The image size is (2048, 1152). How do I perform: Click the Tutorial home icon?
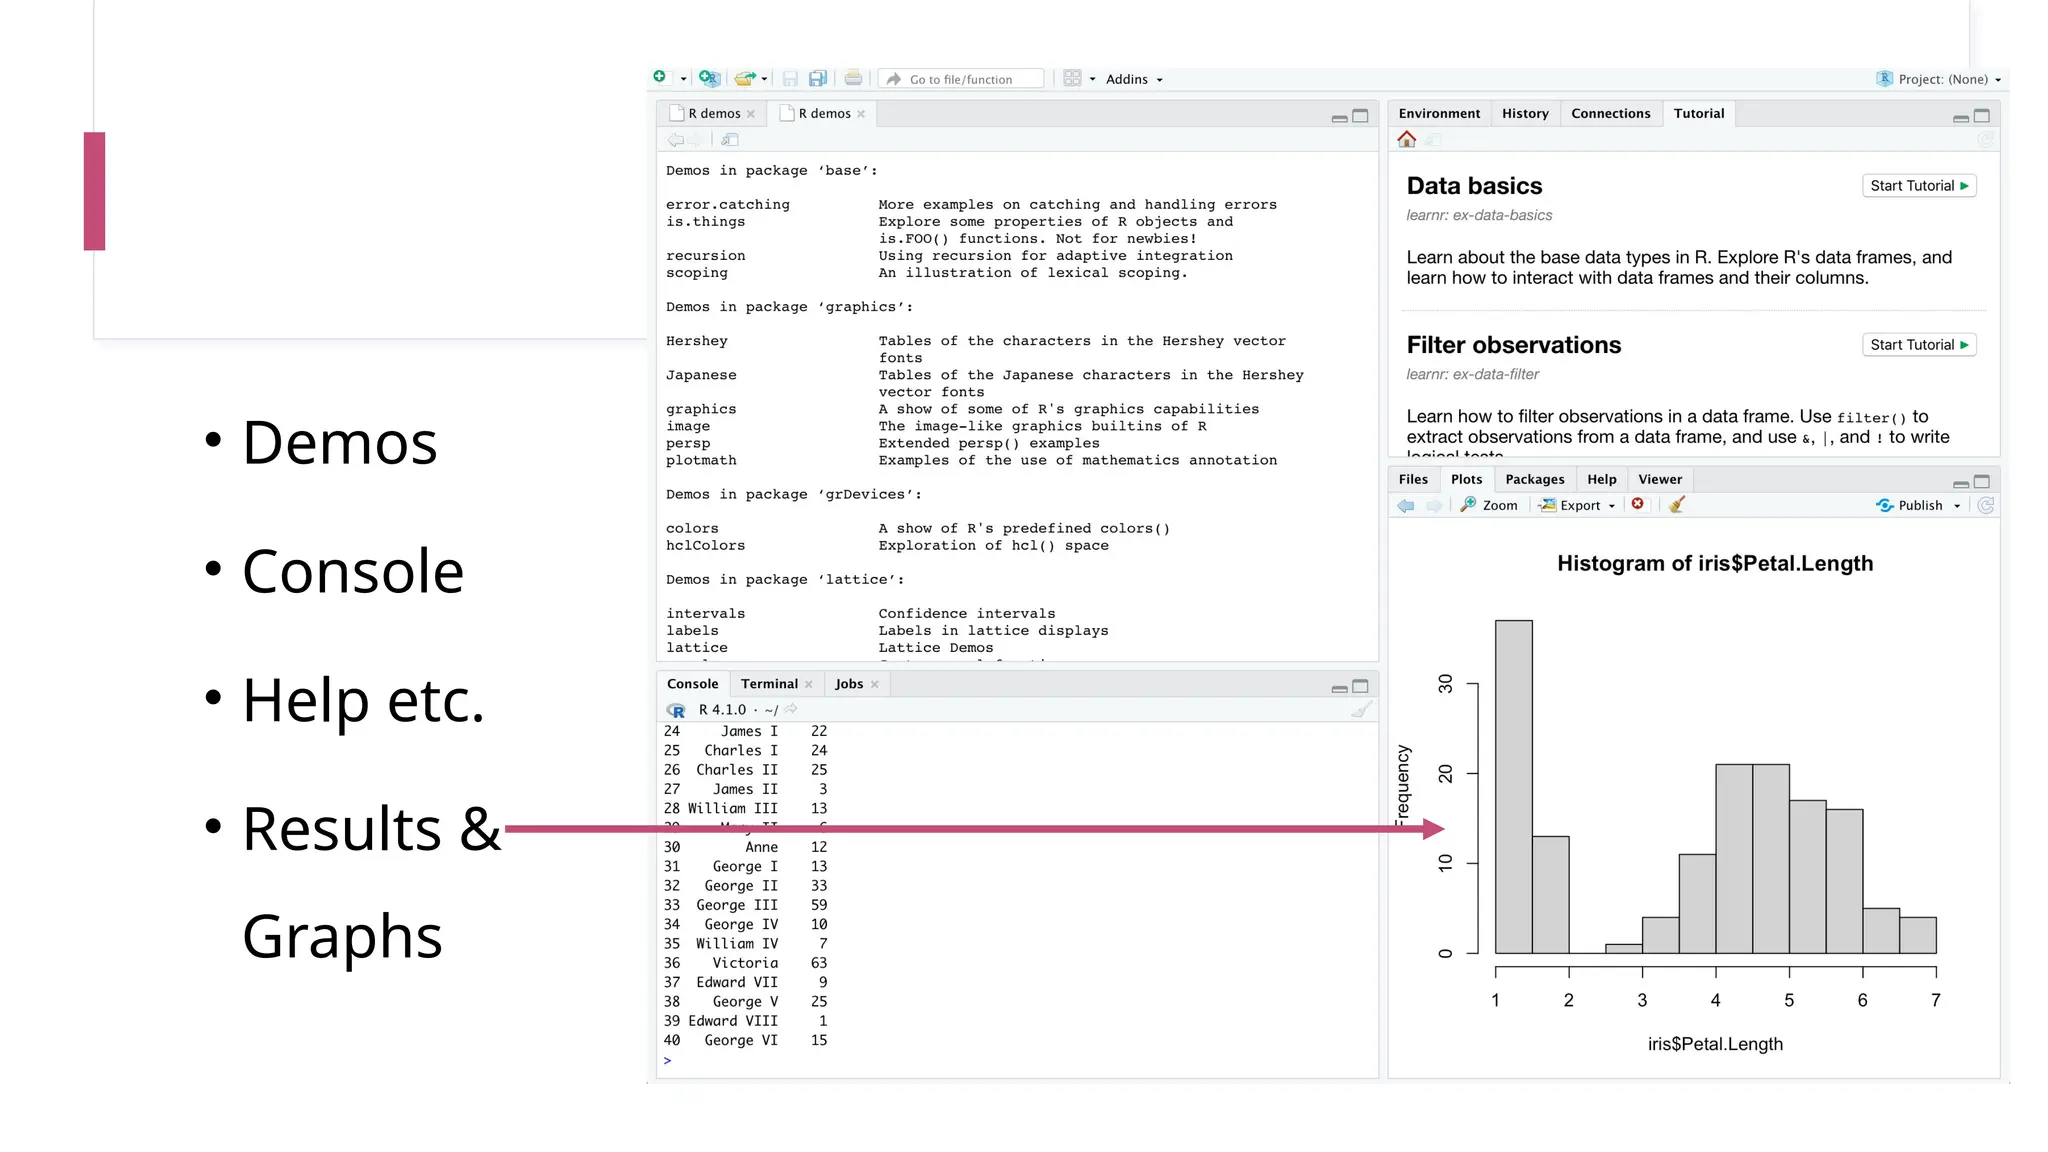coord(1407,140)
